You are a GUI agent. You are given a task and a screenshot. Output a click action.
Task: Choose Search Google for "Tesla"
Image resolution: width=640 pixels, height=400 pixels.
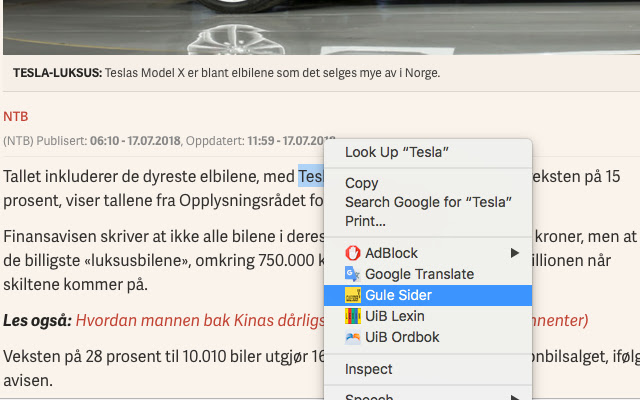point(428,202)
